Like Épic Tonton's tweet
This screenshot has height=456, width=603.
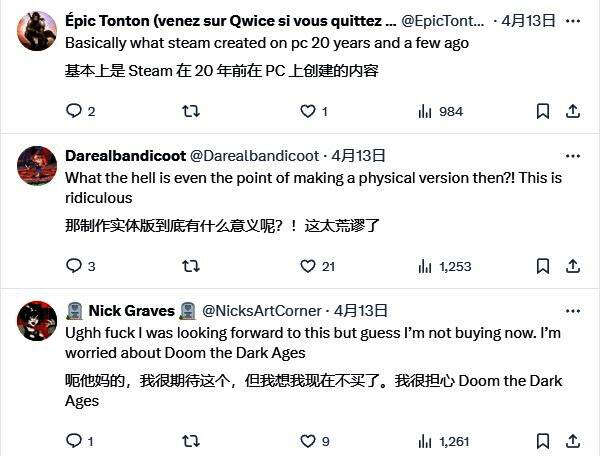click(308, 111)
